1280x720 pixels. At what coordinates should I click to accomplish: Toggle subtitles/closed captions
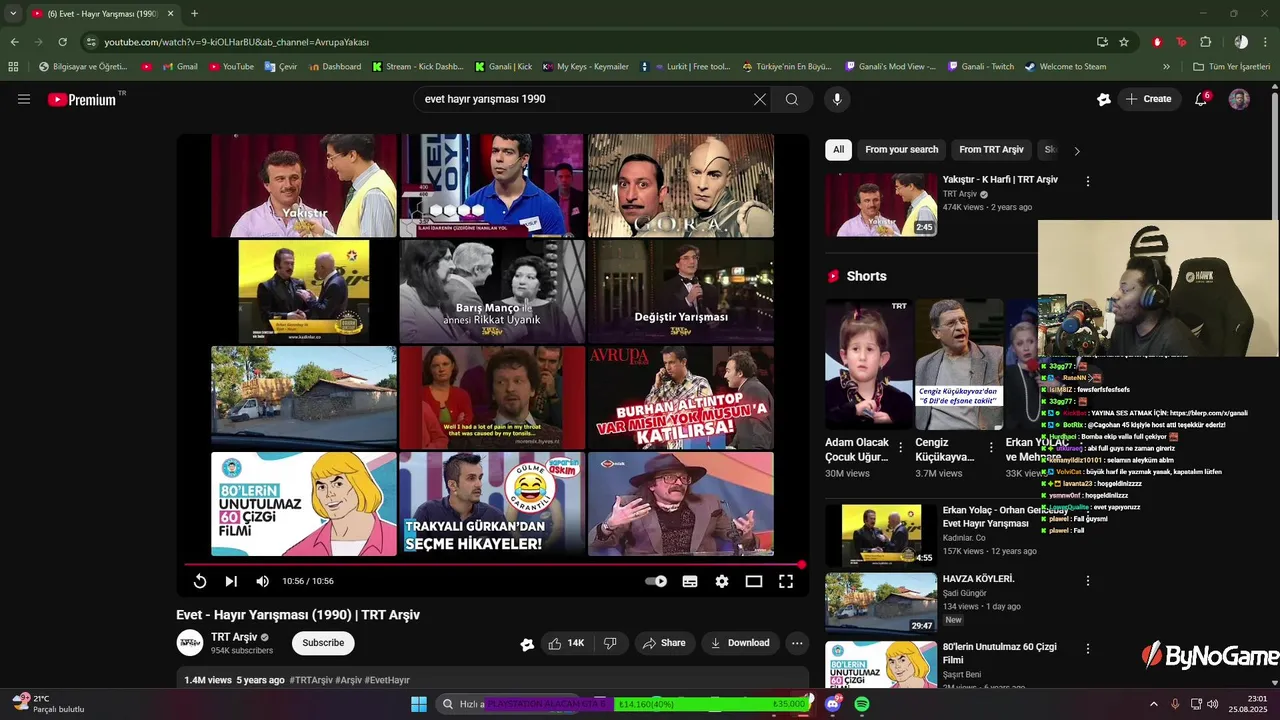(x=690, y=581)
